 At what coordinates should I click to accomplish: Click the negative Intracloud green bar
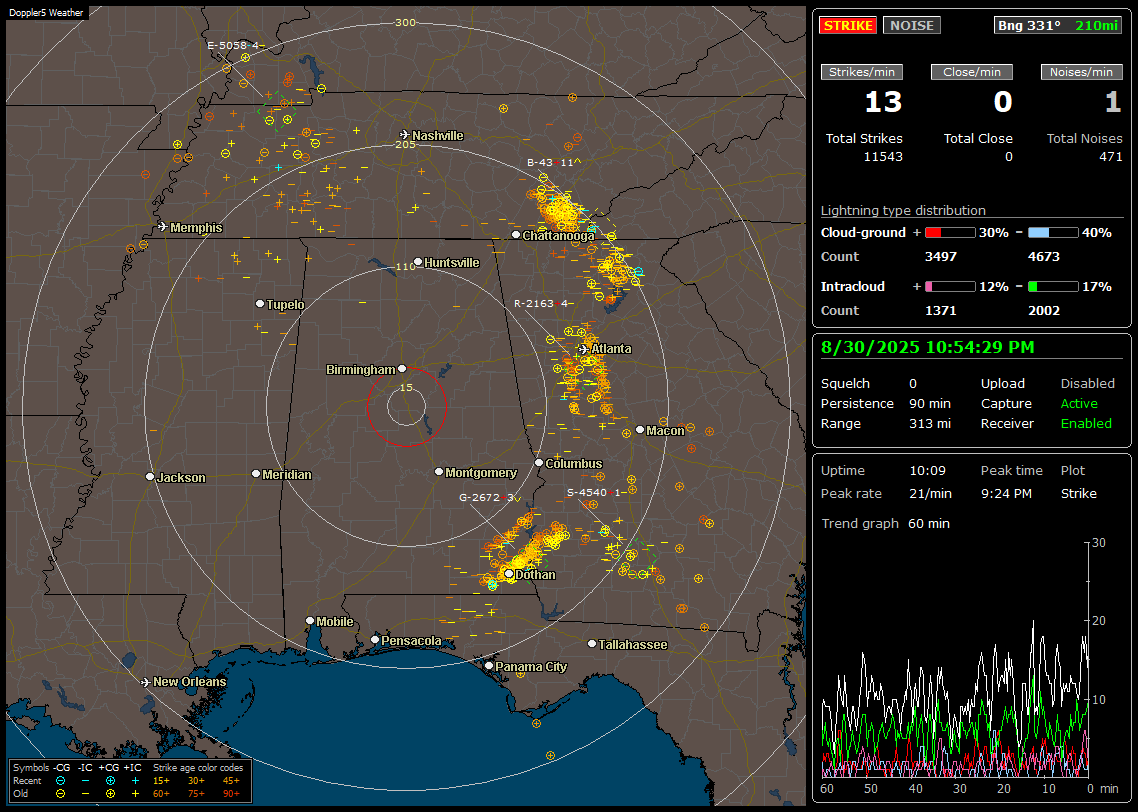pos(1053,287)
